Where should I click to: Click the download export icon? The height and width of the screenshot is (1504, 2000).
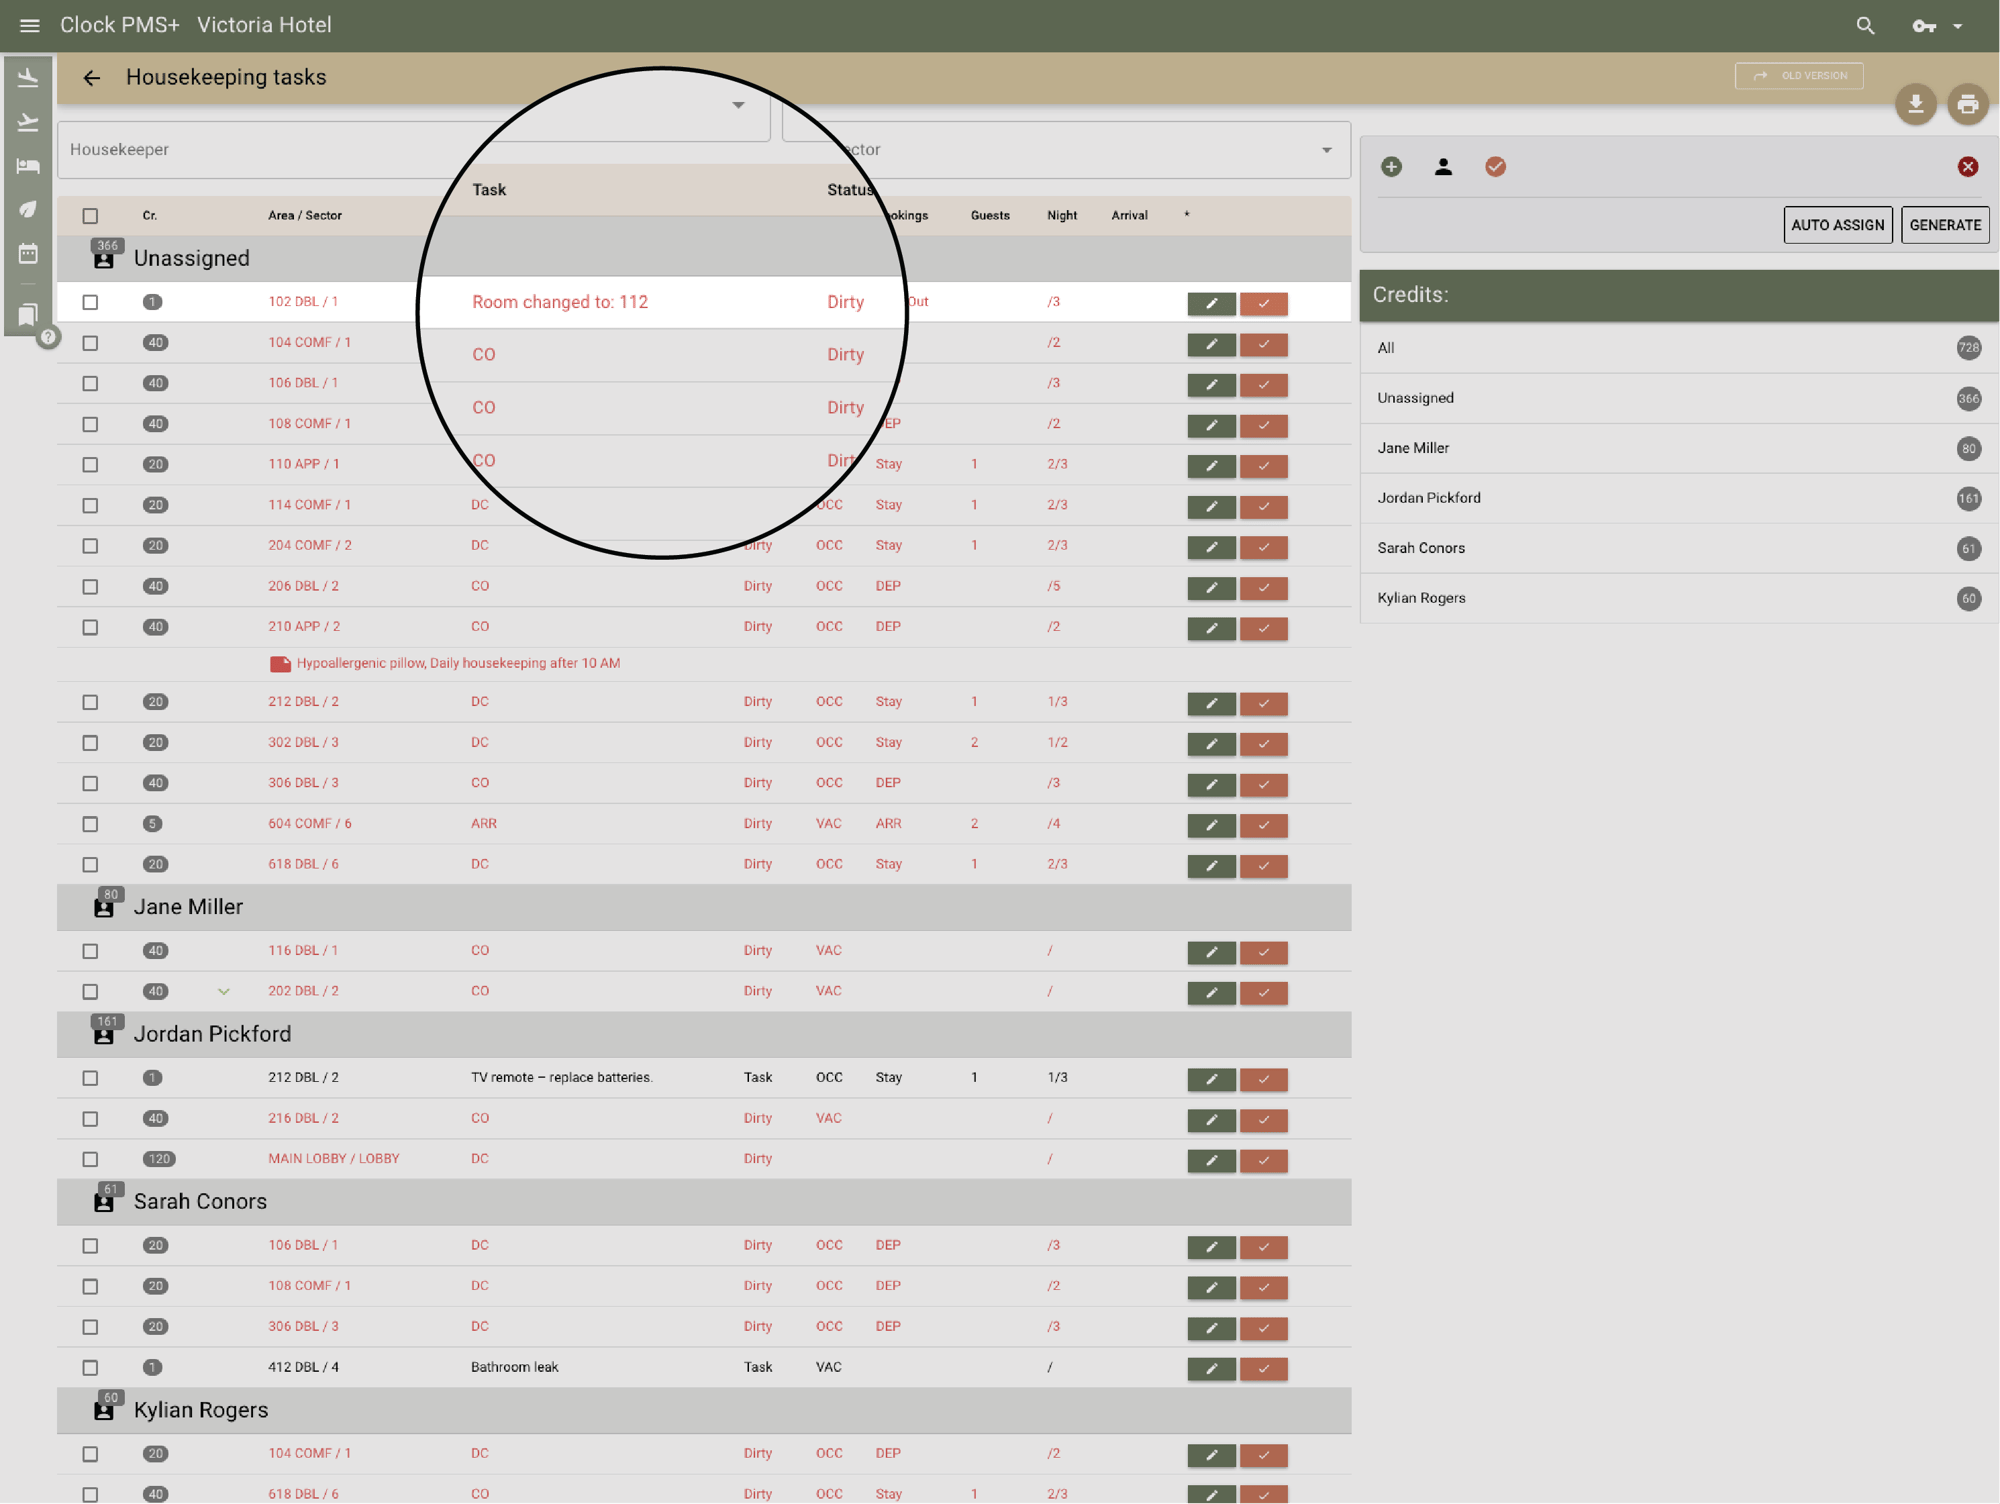[1915, 104]
